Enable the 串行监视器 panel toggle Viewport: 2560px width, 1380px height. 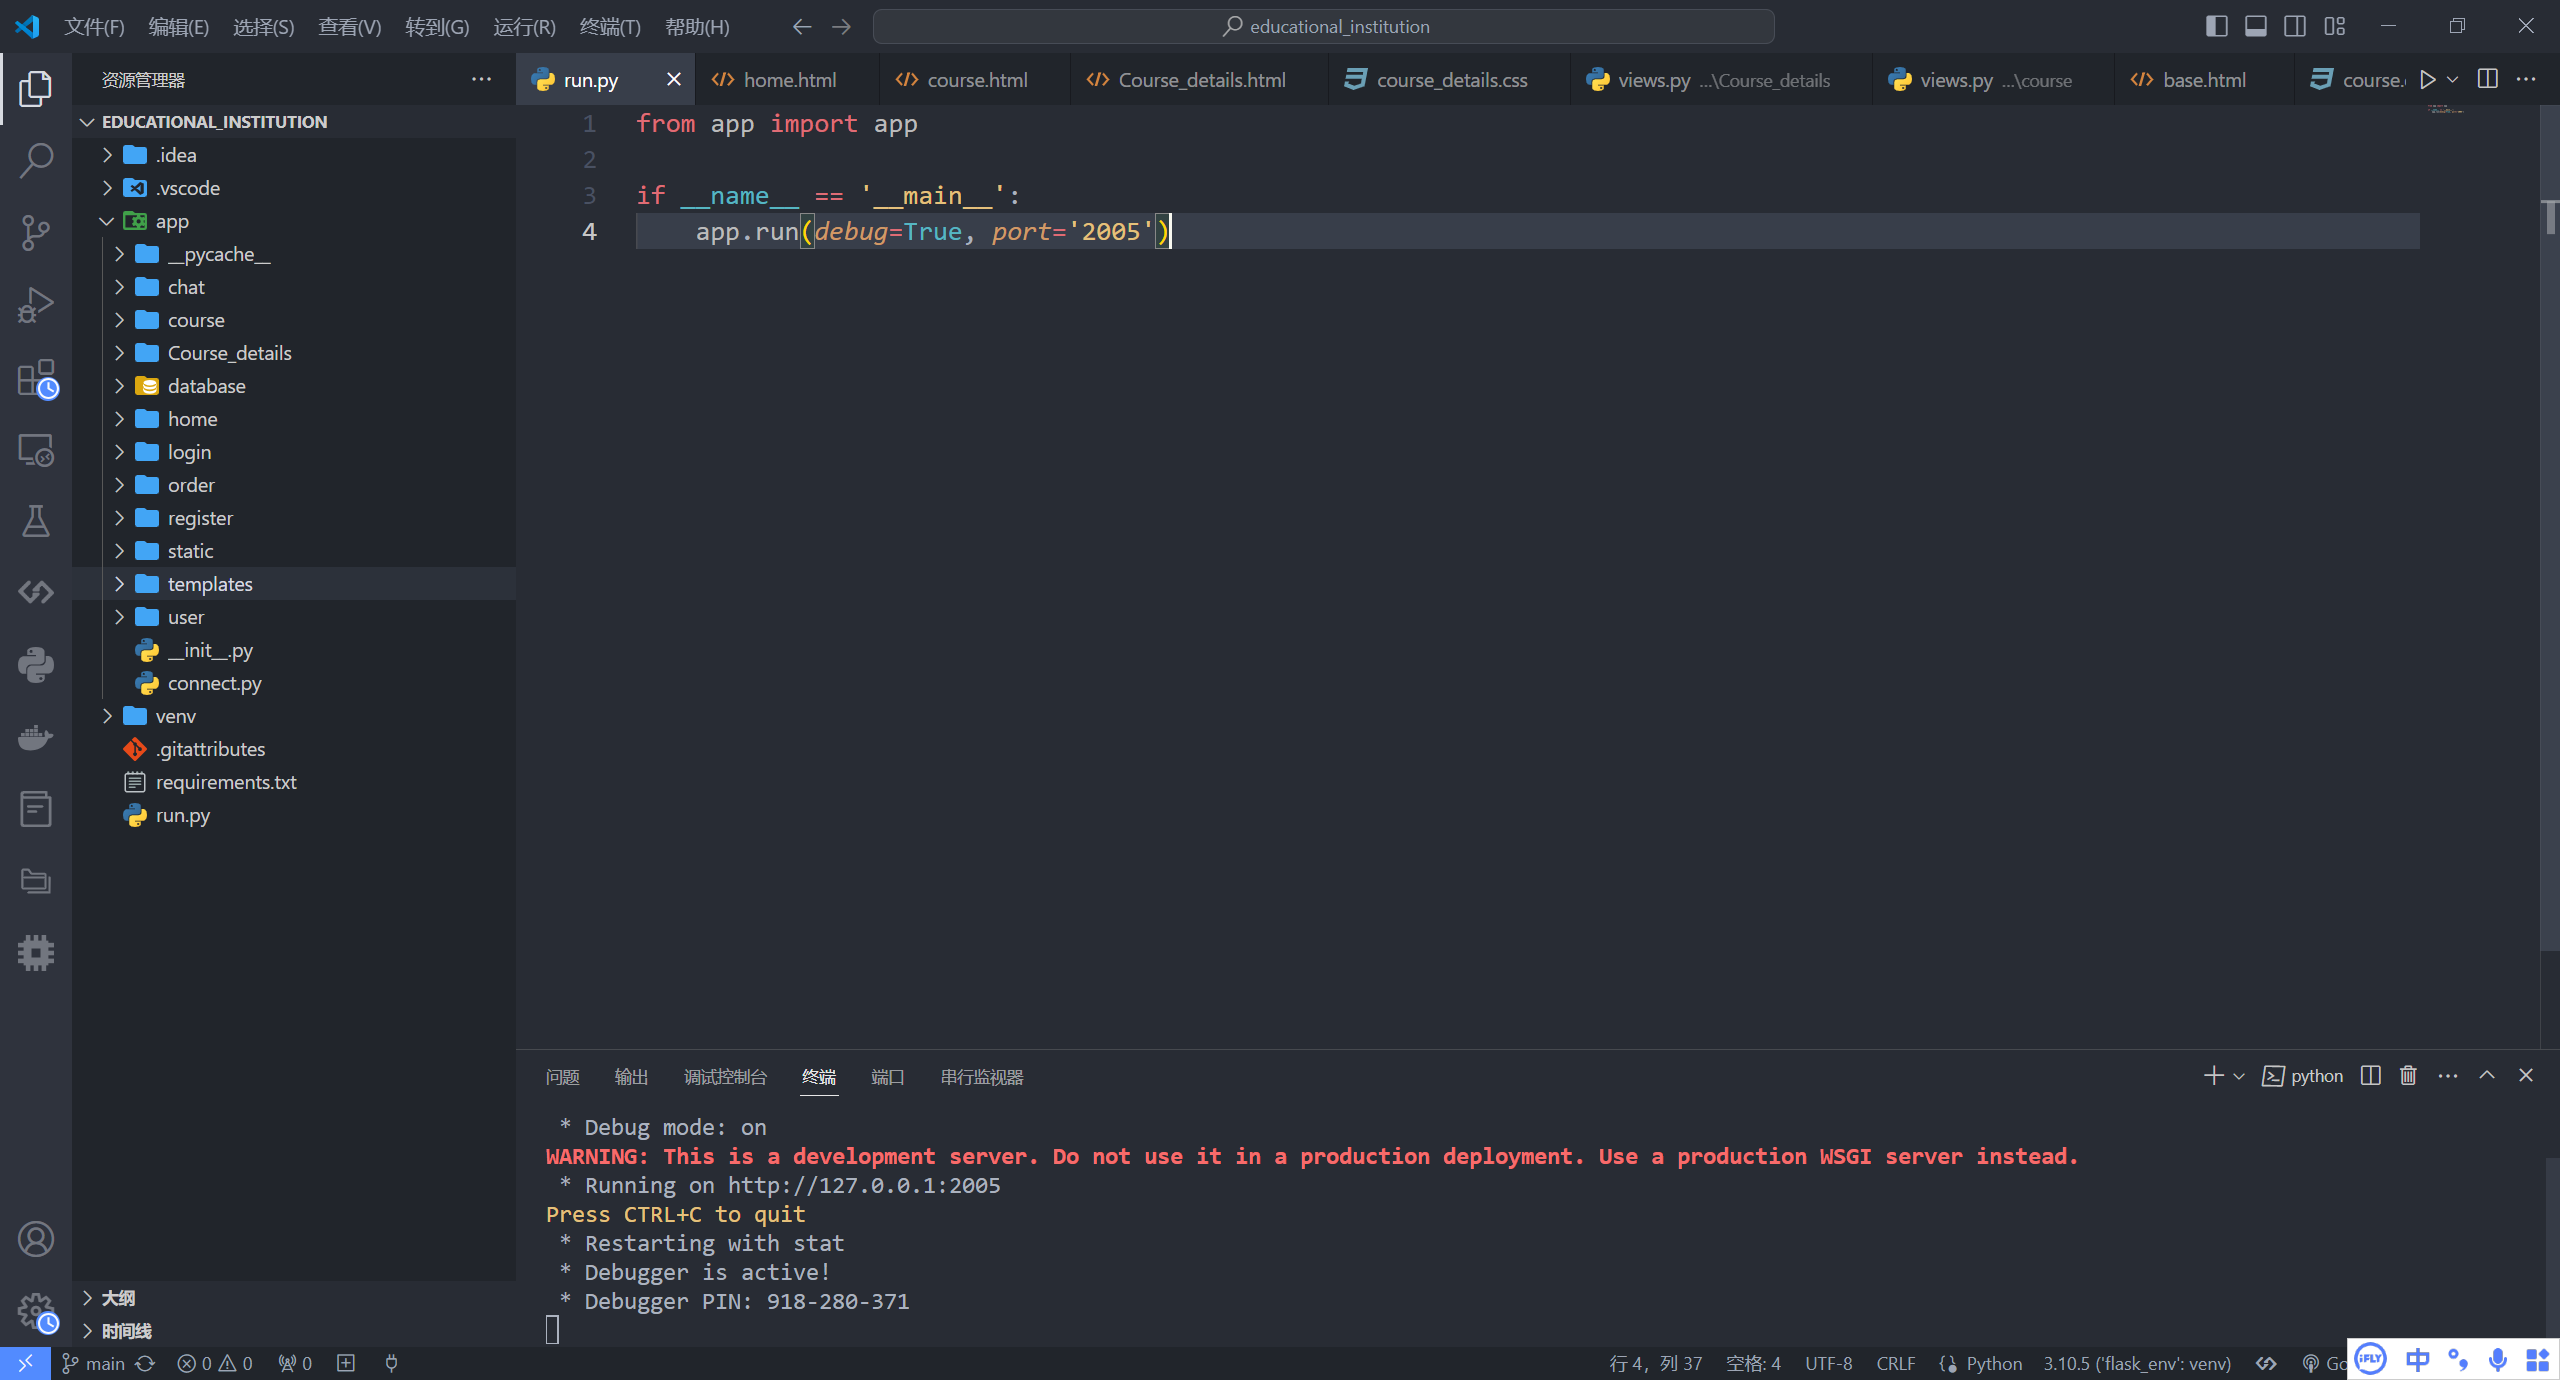point(980,1076)
